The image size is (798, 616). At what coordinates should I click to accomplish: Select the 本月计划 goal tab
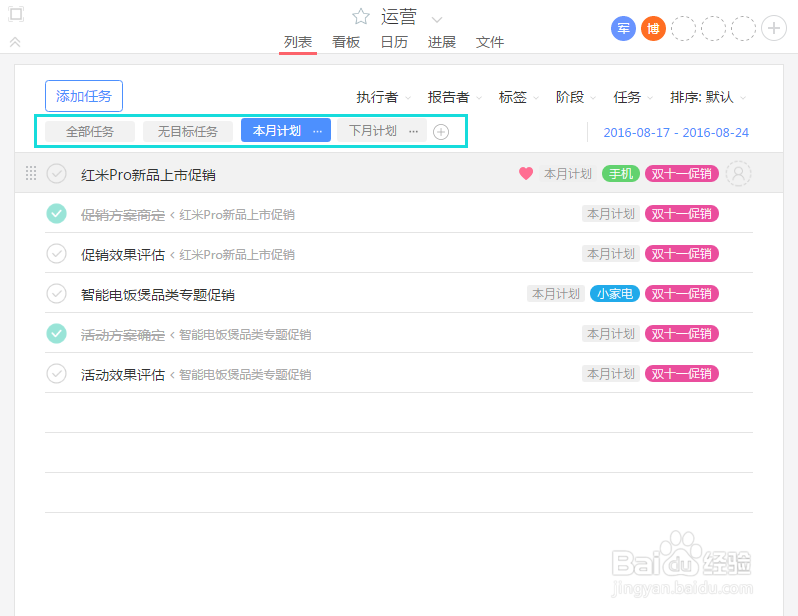point(276,131)
